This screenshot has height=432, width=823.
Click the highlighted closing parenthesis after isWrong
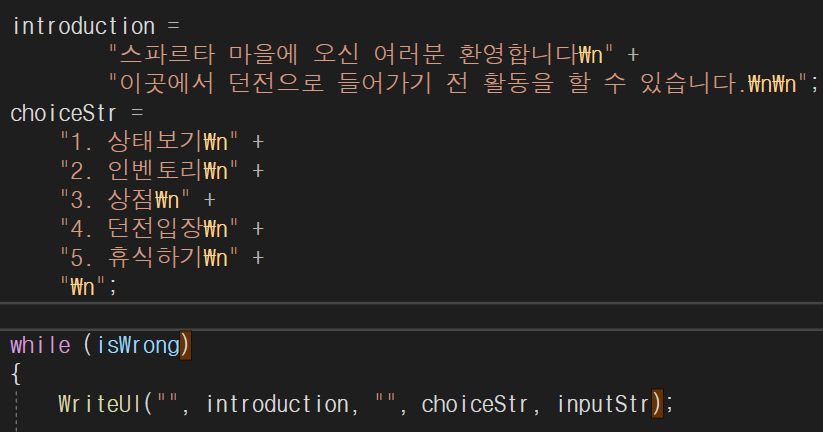[185, 345]
